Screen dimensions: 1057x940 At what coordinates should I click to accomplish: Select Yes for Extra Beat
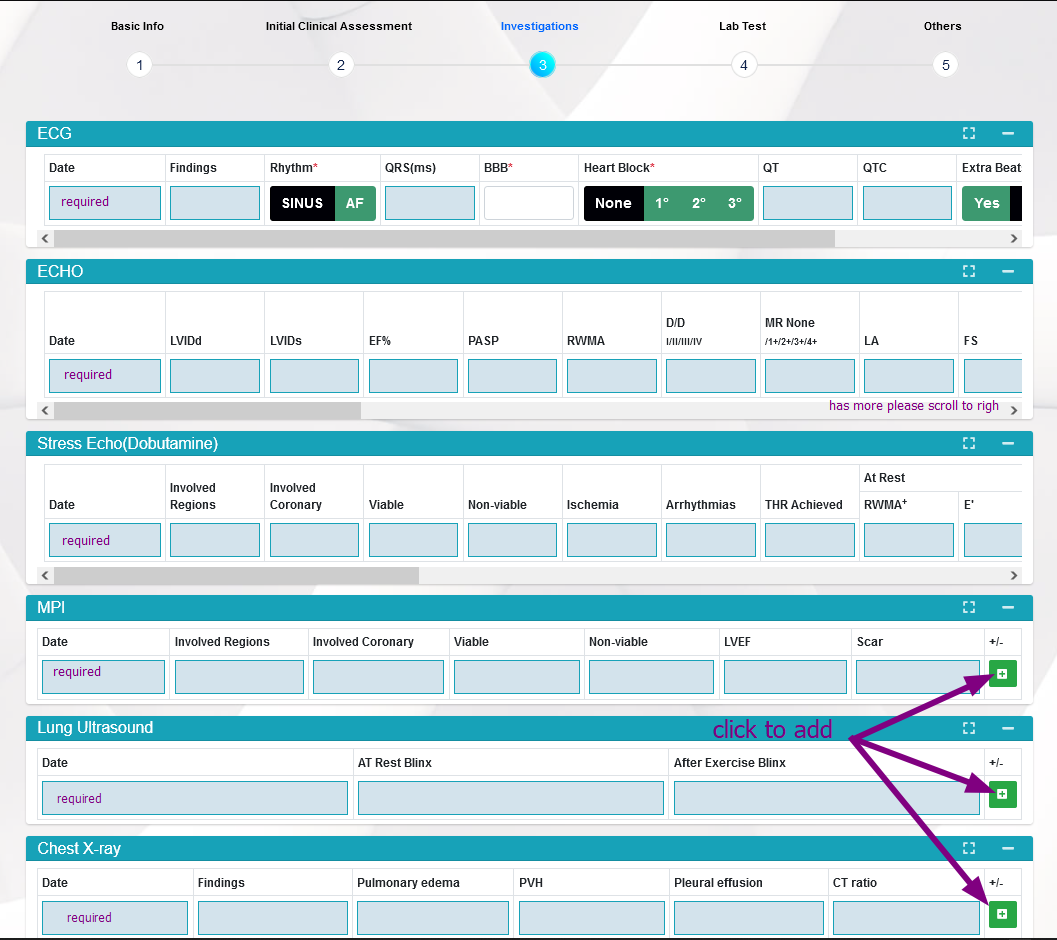[986, 203]
